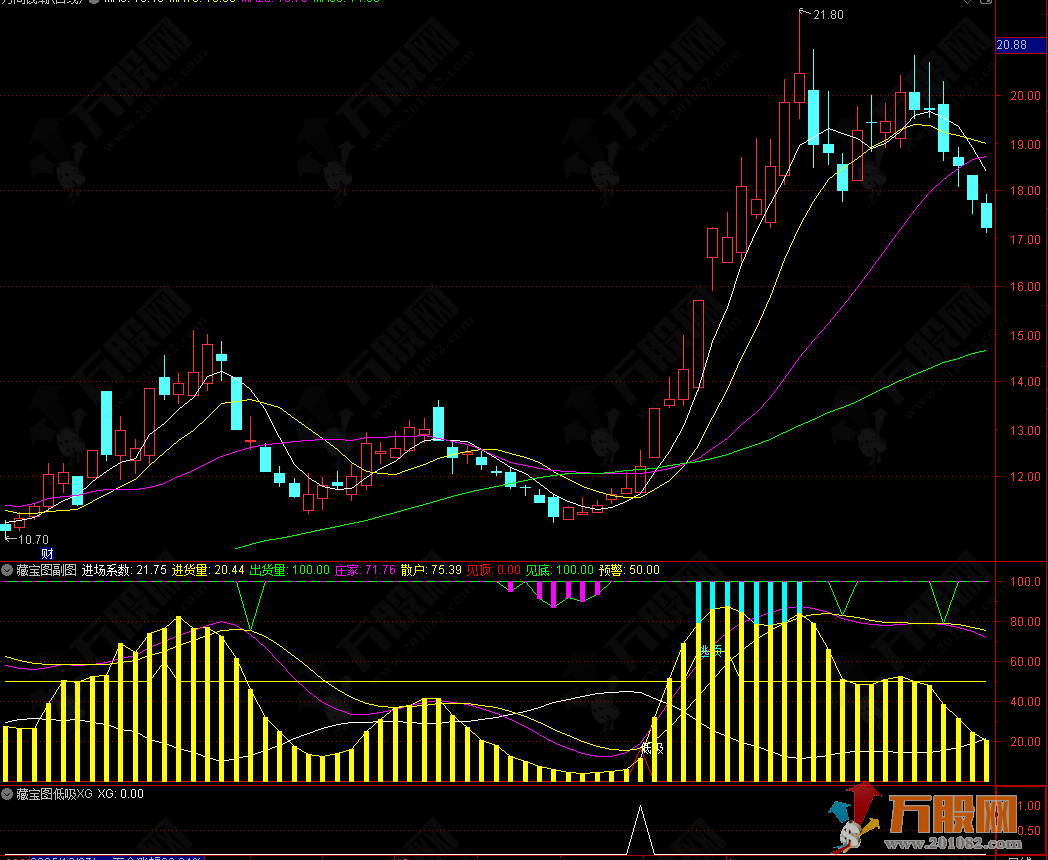Click the magenta 庄家 legend label
This screenshot has width=1048, height=860.
[x=365, y=570]
